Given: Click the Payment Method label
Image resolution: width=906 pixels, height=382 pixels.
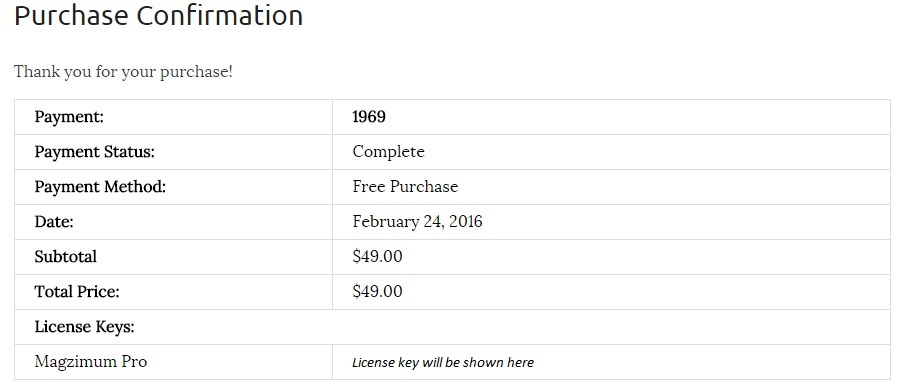Looking at the screenshot, I should pos(100,187).
